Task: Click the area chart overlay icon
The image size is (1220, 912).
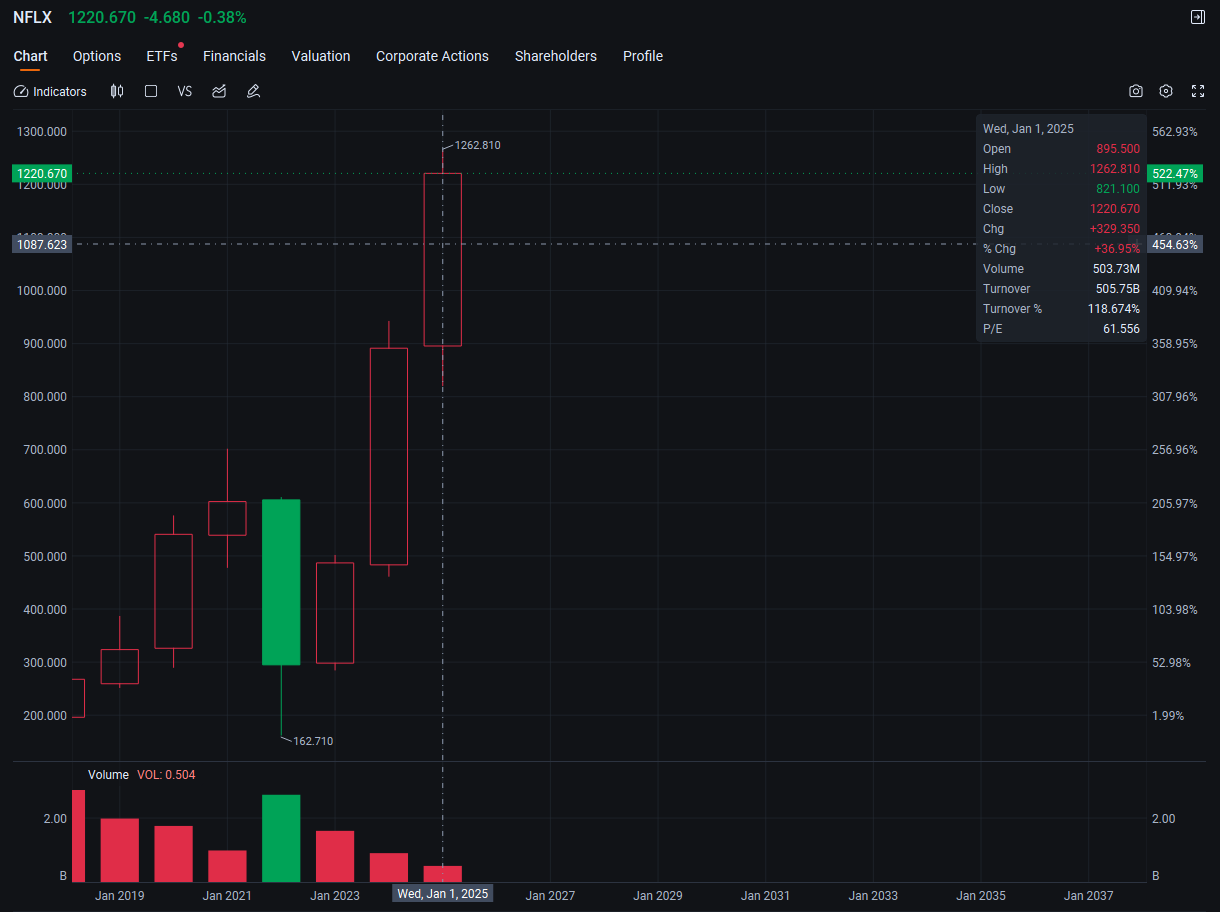Action: click(219, 91)
